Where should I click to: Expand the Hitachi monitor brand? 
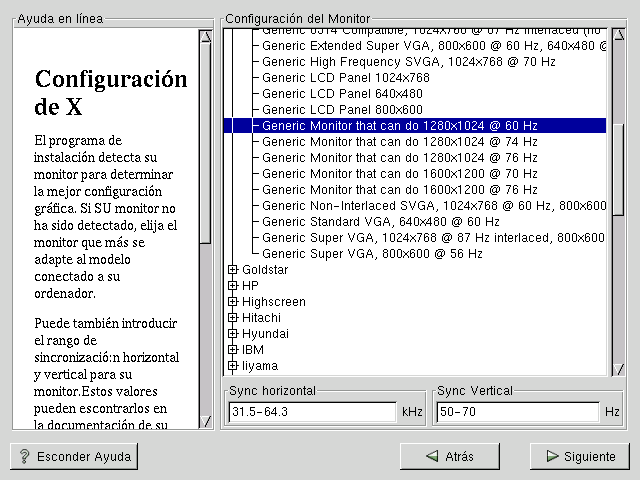click(233, 317)
